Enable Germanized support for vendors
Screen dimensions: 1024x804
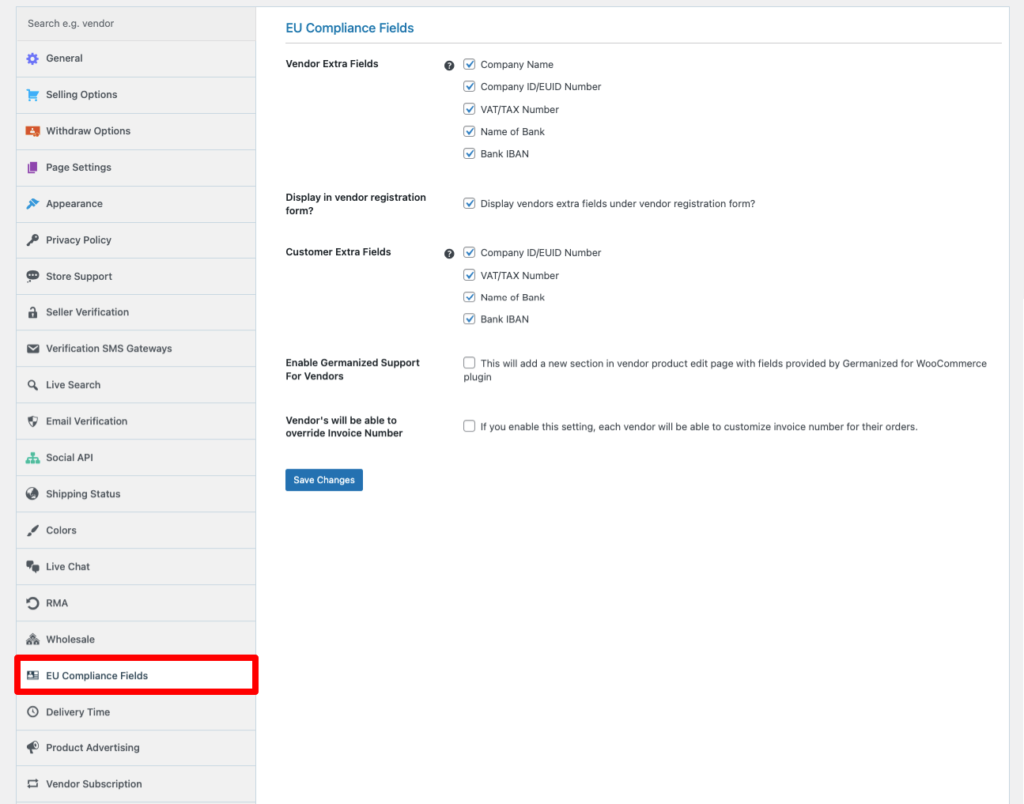click(x=469, y=362)
